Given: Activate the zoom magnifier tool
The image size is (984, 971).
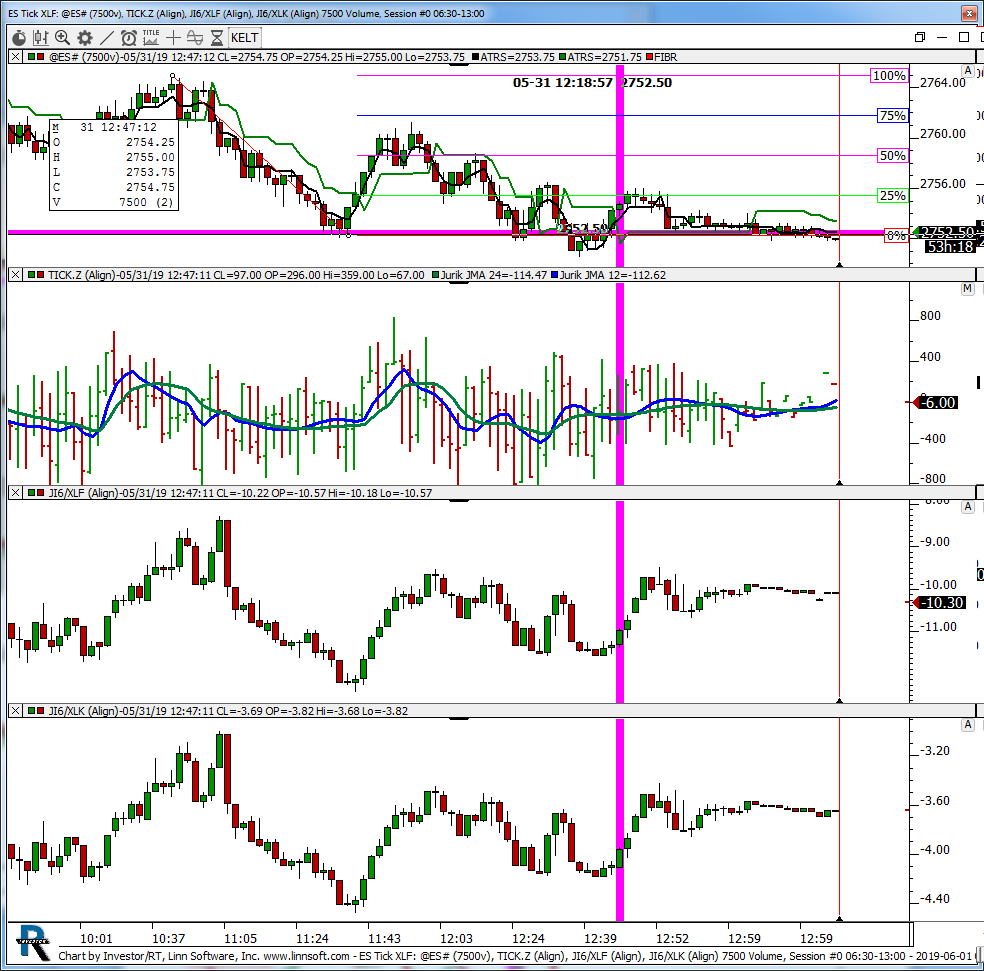Looking at the screenshot, I should [62, 38].
